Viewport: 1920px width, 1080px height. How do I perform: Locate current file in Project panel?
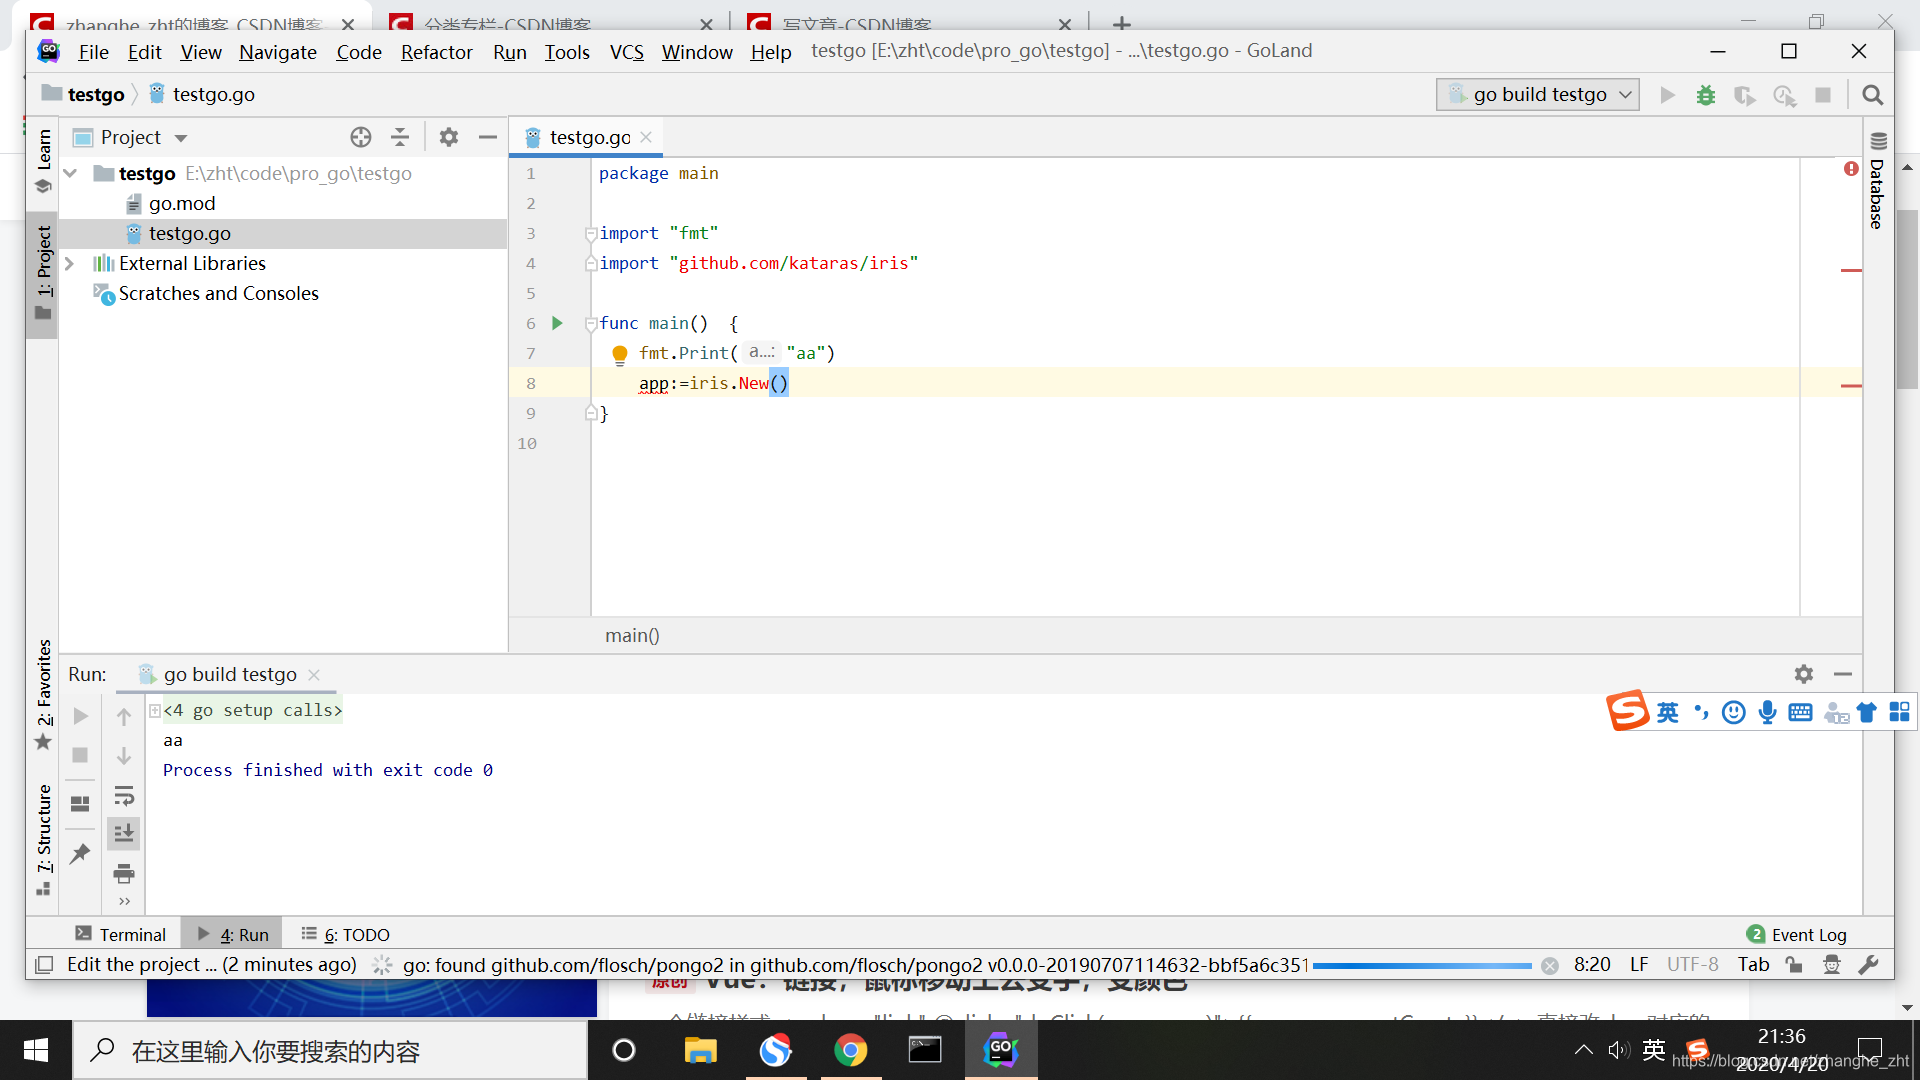tap(361, 137)
